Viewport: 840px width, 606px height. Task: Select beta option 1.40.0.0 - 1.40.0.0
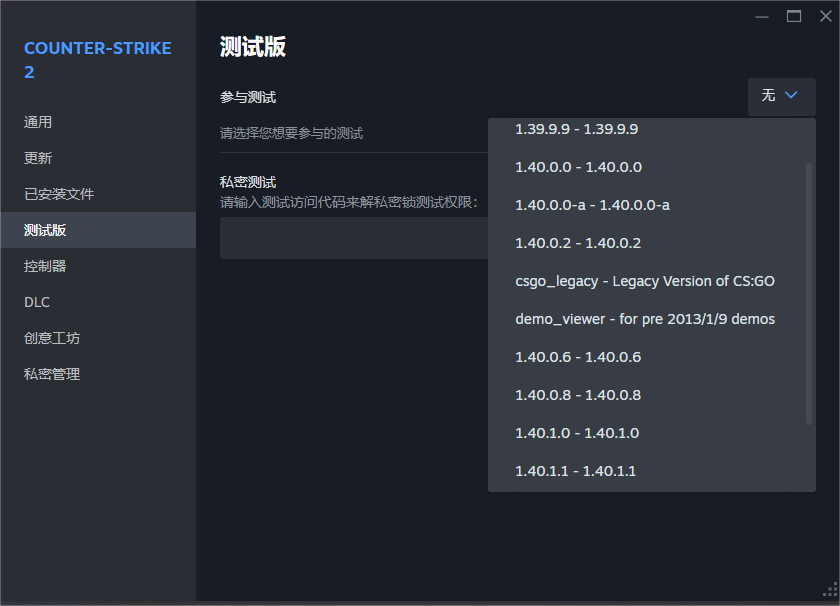tap(578, 167)
